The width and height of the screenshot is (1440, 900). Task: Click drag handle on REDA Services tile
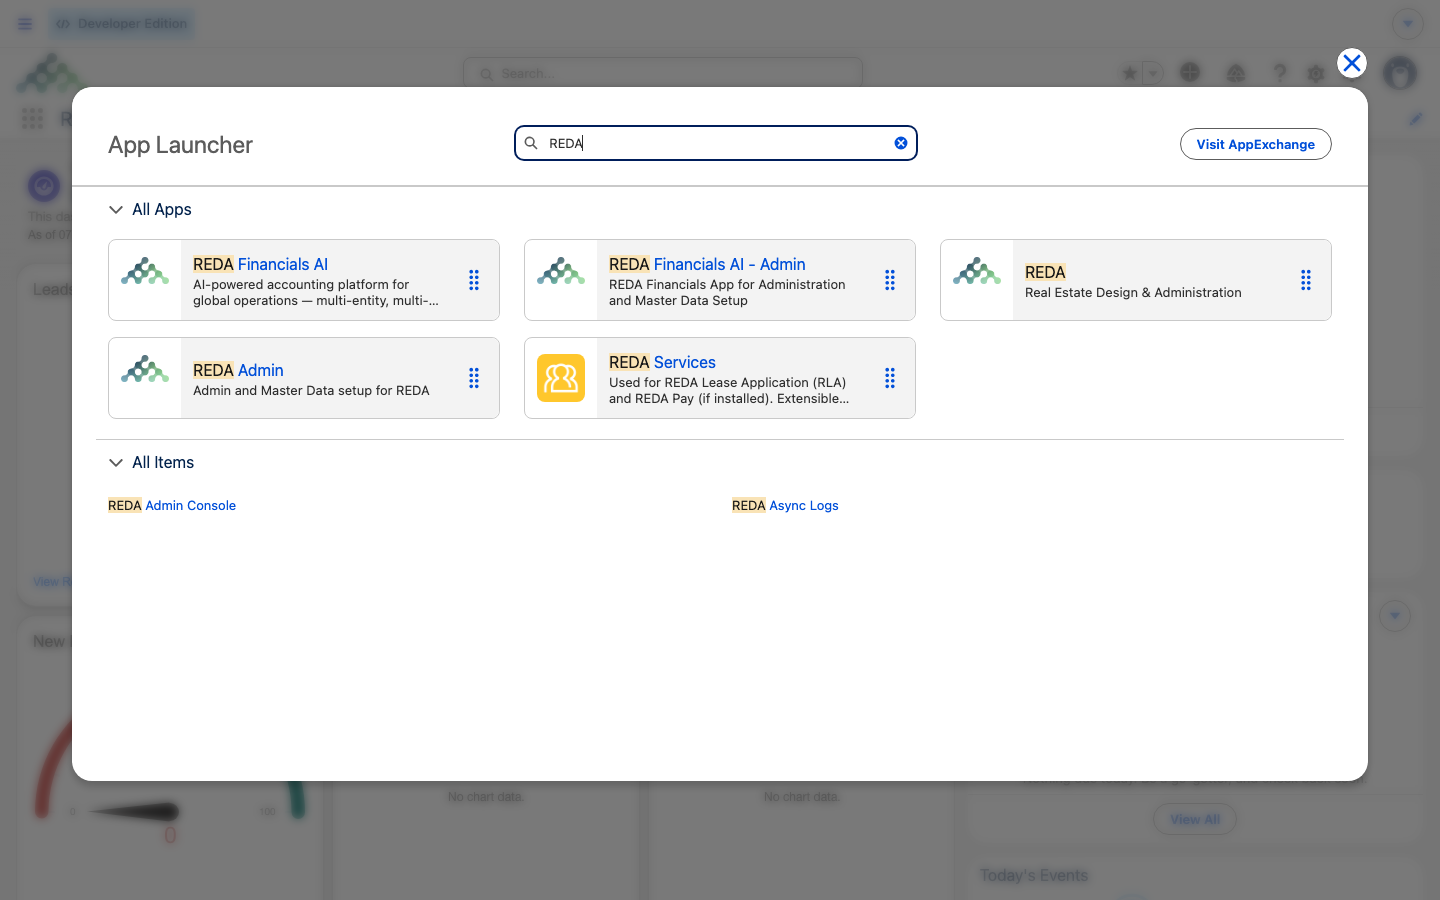[890, 378]
